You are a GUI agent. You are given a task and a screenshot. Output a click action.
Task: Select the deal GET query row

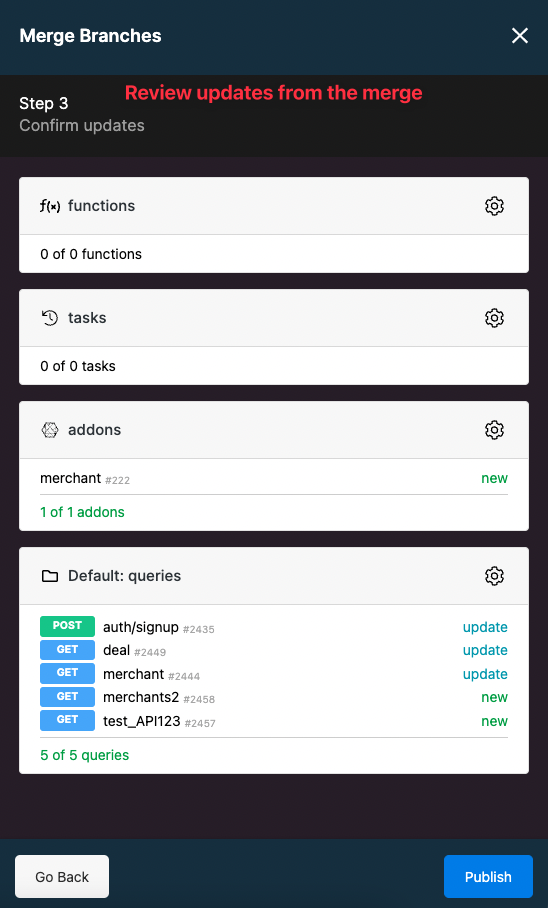274,650
